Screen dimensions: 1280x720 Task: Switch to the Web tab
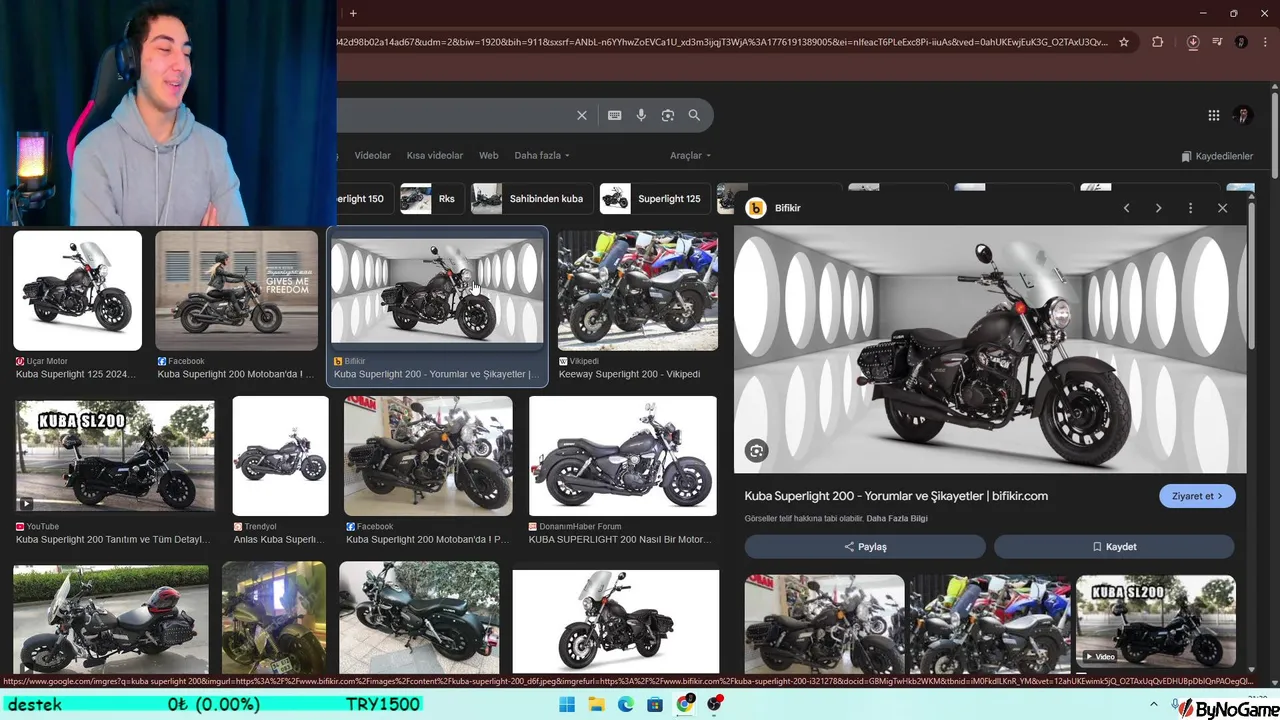coord(489,156)
